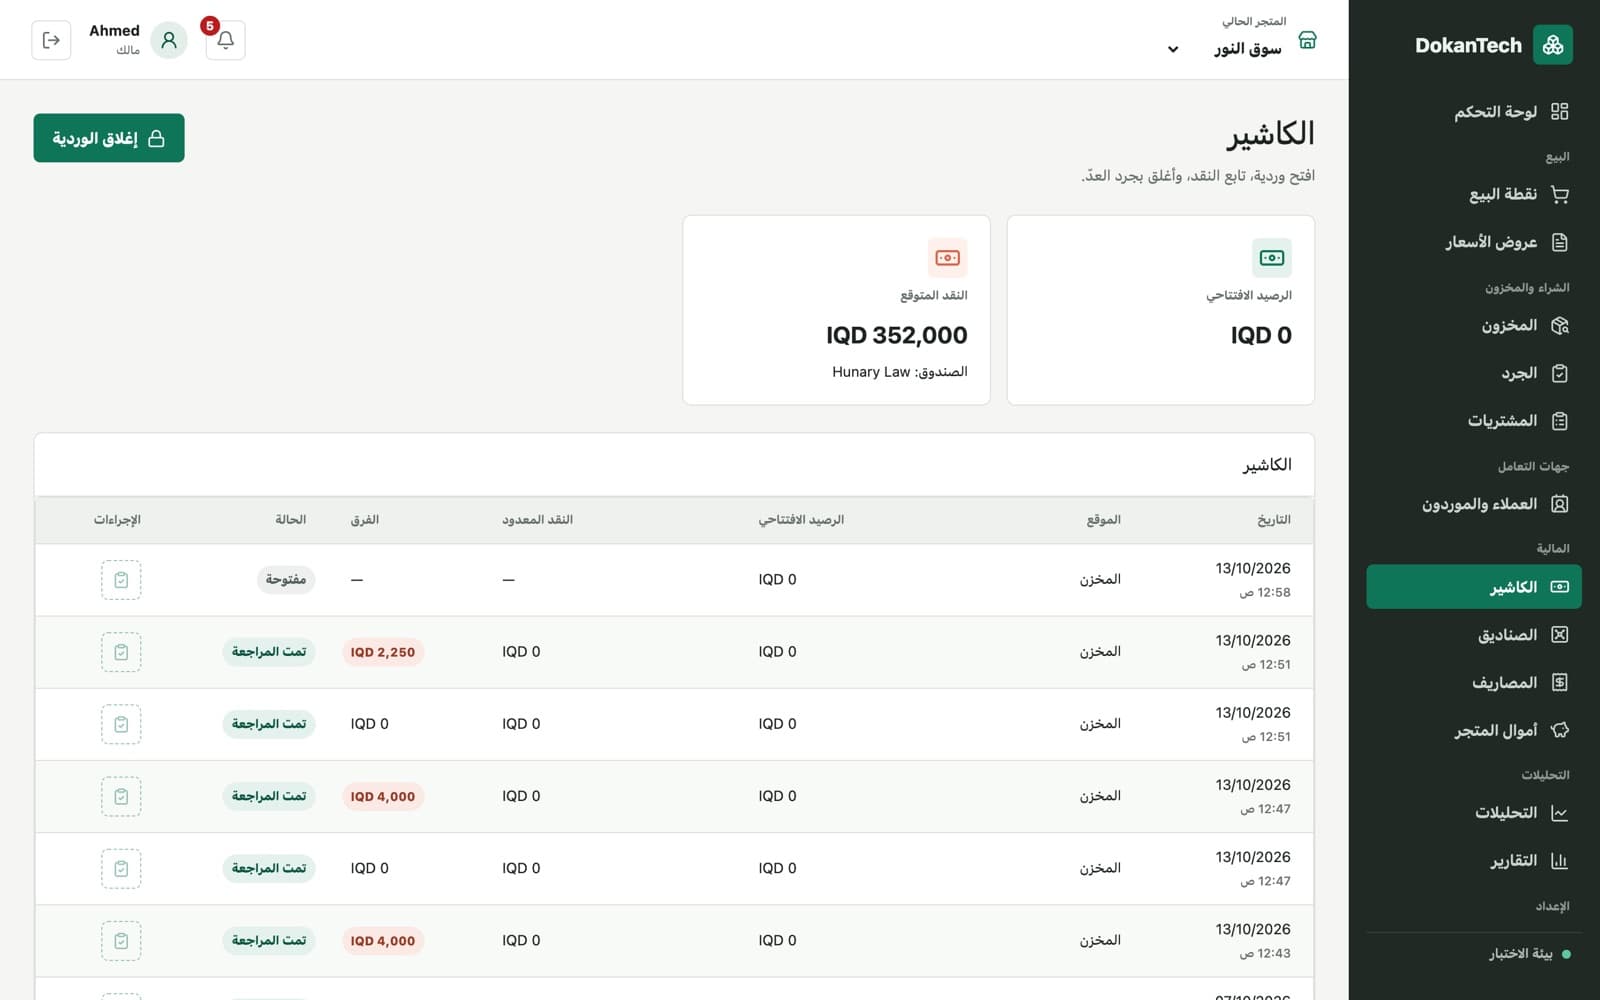
Task: Open the notifications bell
Action: point(226,40)
